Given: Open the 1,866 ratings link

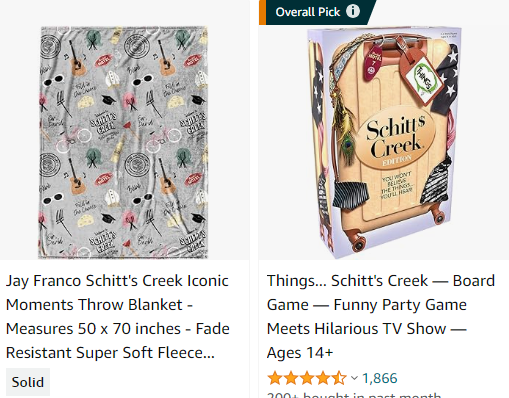Looking at the screenshot, I should click(x=380, y=378).
